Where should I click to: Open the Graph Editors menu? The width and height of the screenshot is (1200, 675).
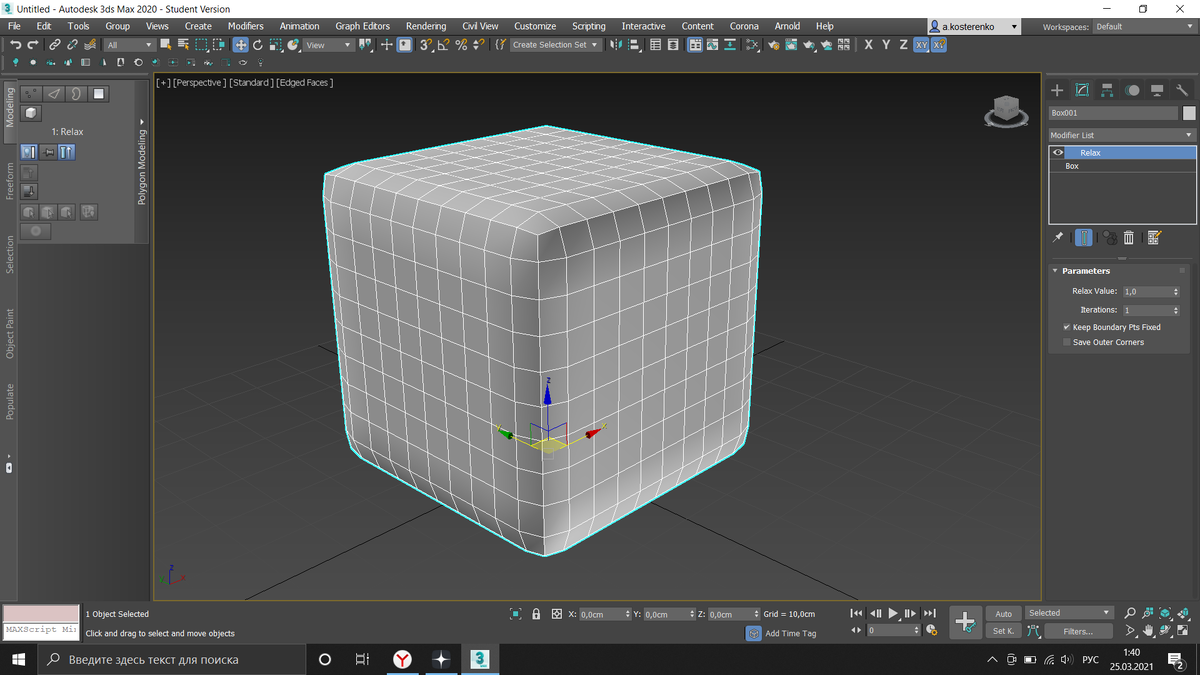pos(362,26)
